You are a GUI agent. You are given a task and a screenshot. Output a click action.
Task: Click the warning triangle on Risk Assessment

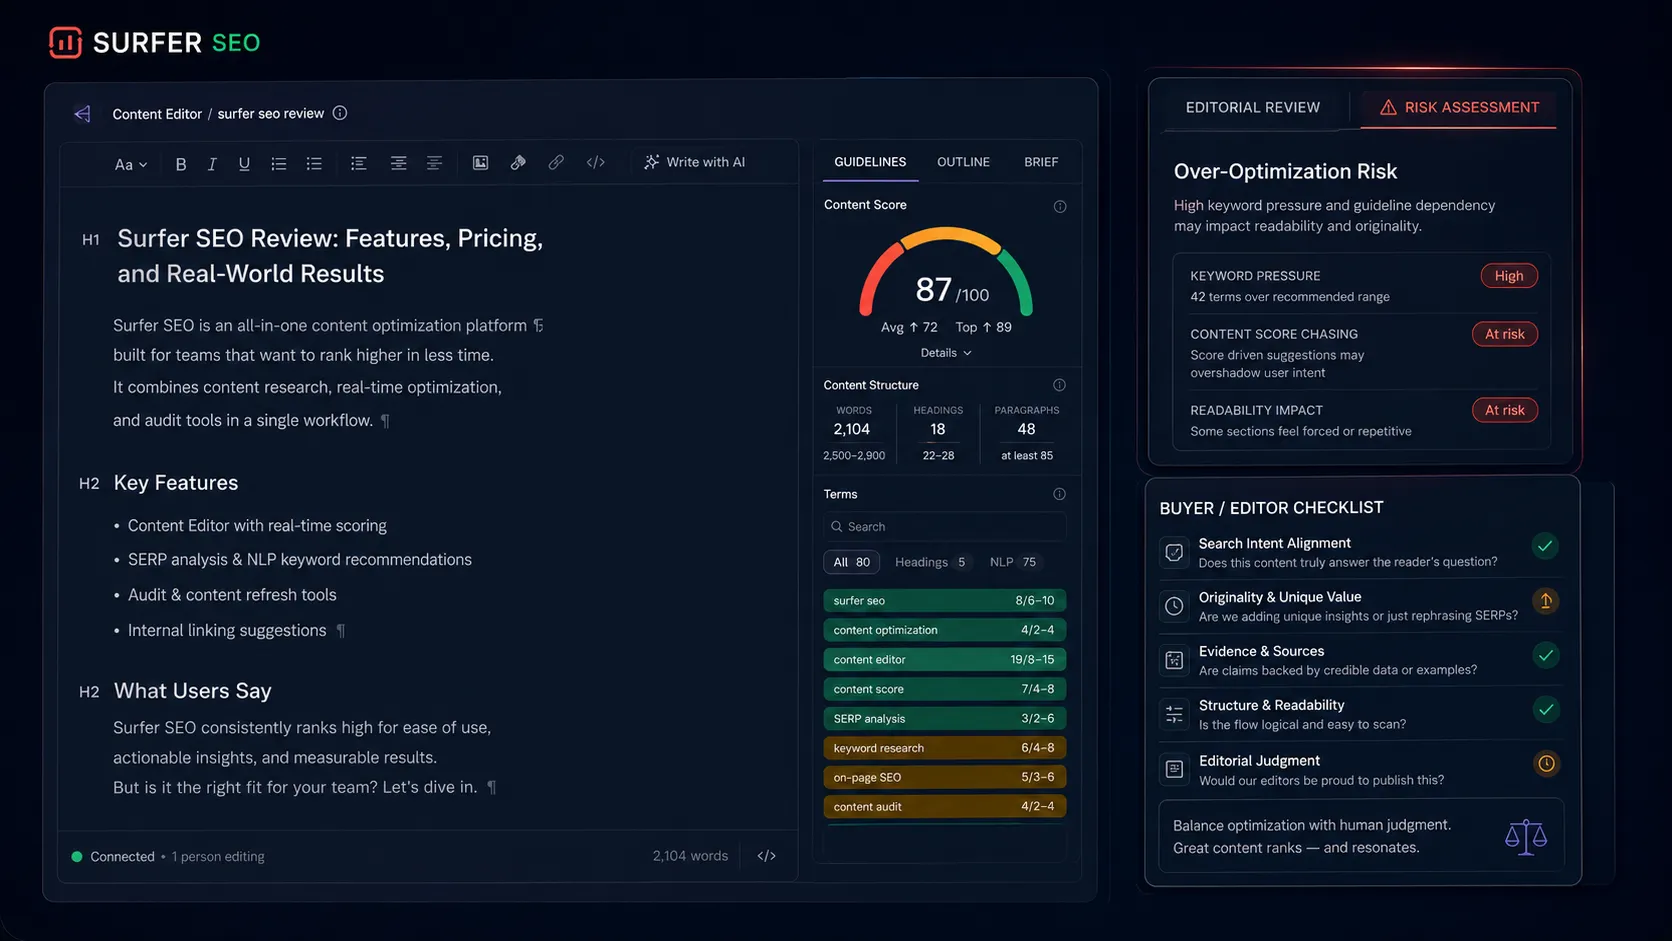pyautogui.click(x=1388, y=107)
